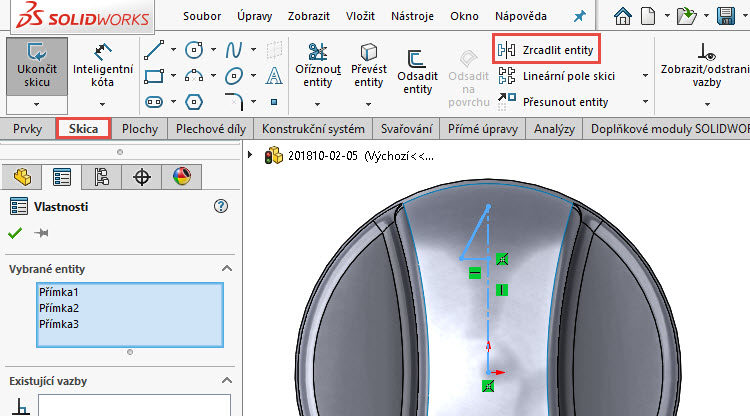This screenshot has height=416, width=750.
Task: Open dropdown under Inteligentní kóta
Action: pyautogui.click(x=102, y=104)
